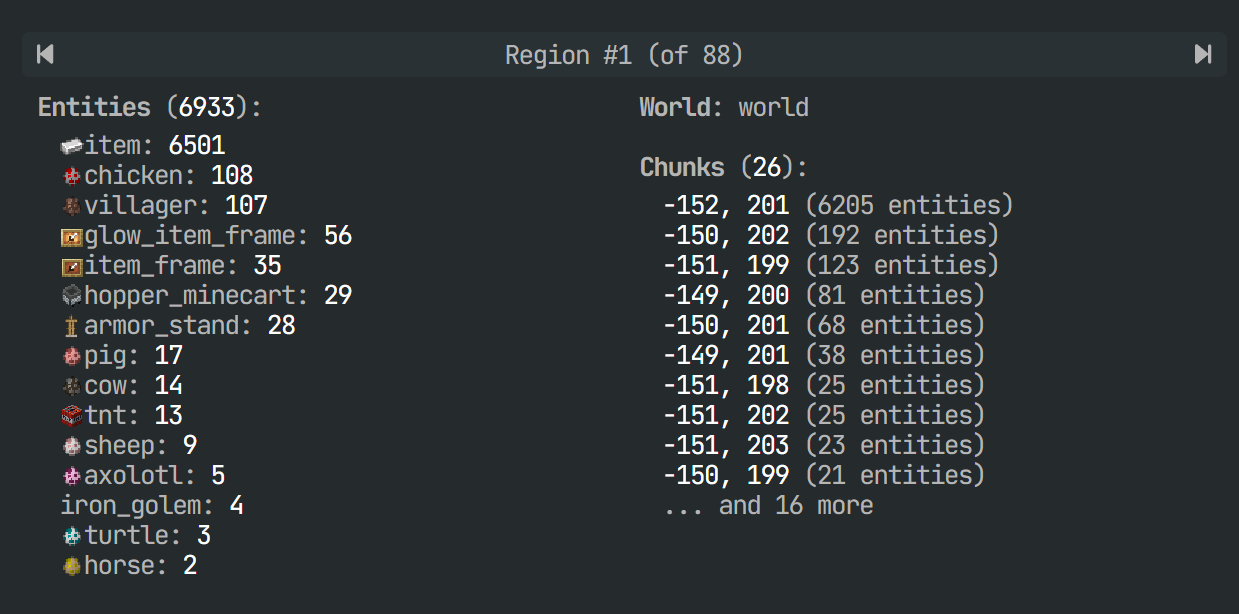Screen dimensions: 1239x614
Task: Select the iron_golem: 4 entry
Action: pyautogui.click(x=152, y=506)
